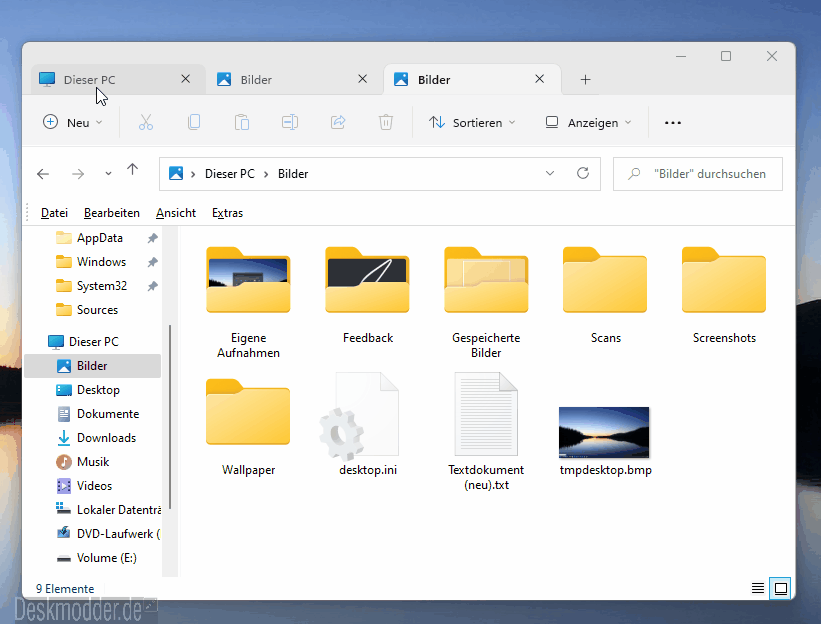The width and height of the screenshot is (821, 624).
Task: Click the Cut scissors icon
Action: pos(146,122)
